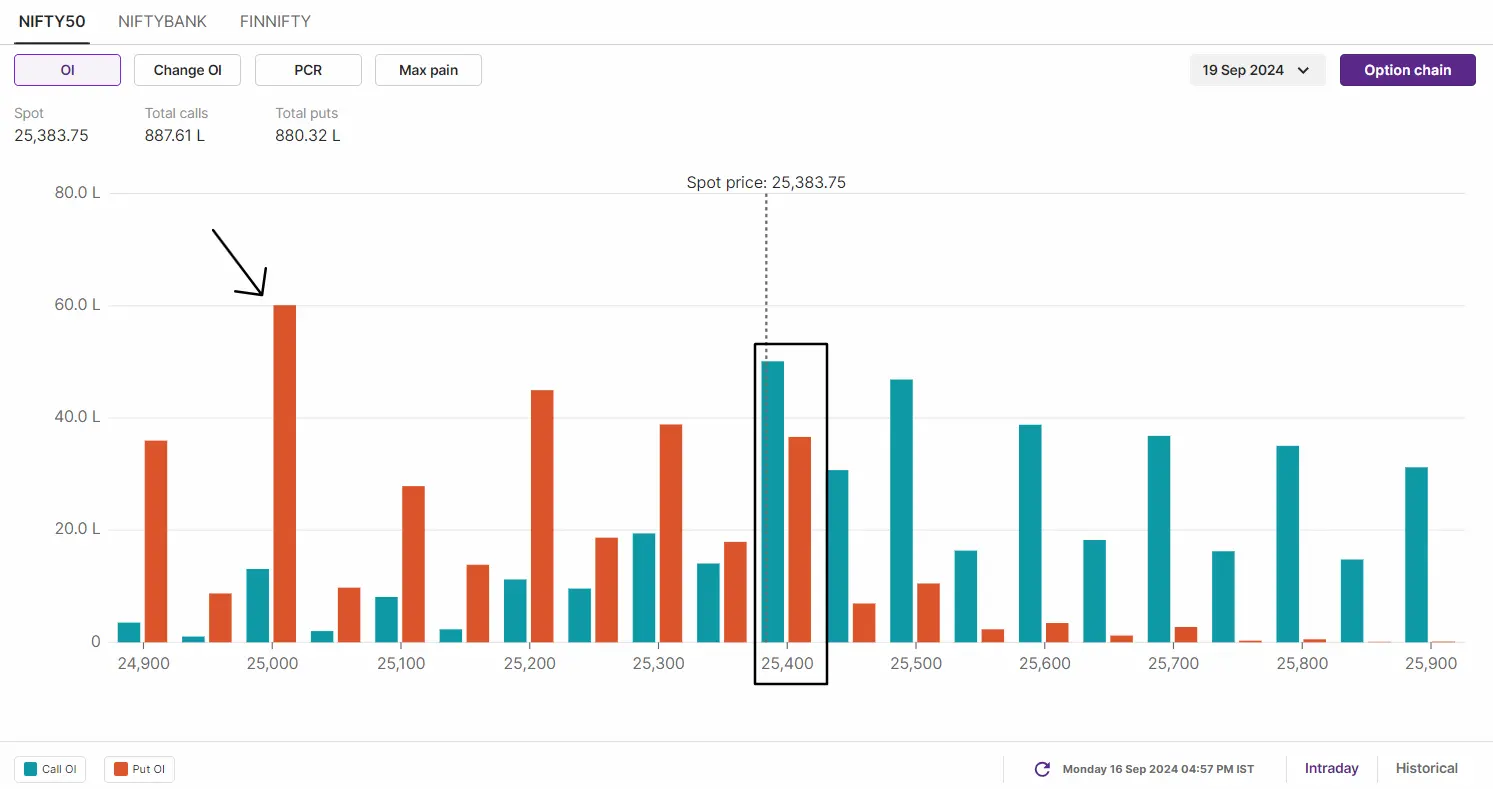The width and height of the screenshot is (1493, 789).
Task: Click the 25,400 strike axis label
Action: [x=786, y=663]
